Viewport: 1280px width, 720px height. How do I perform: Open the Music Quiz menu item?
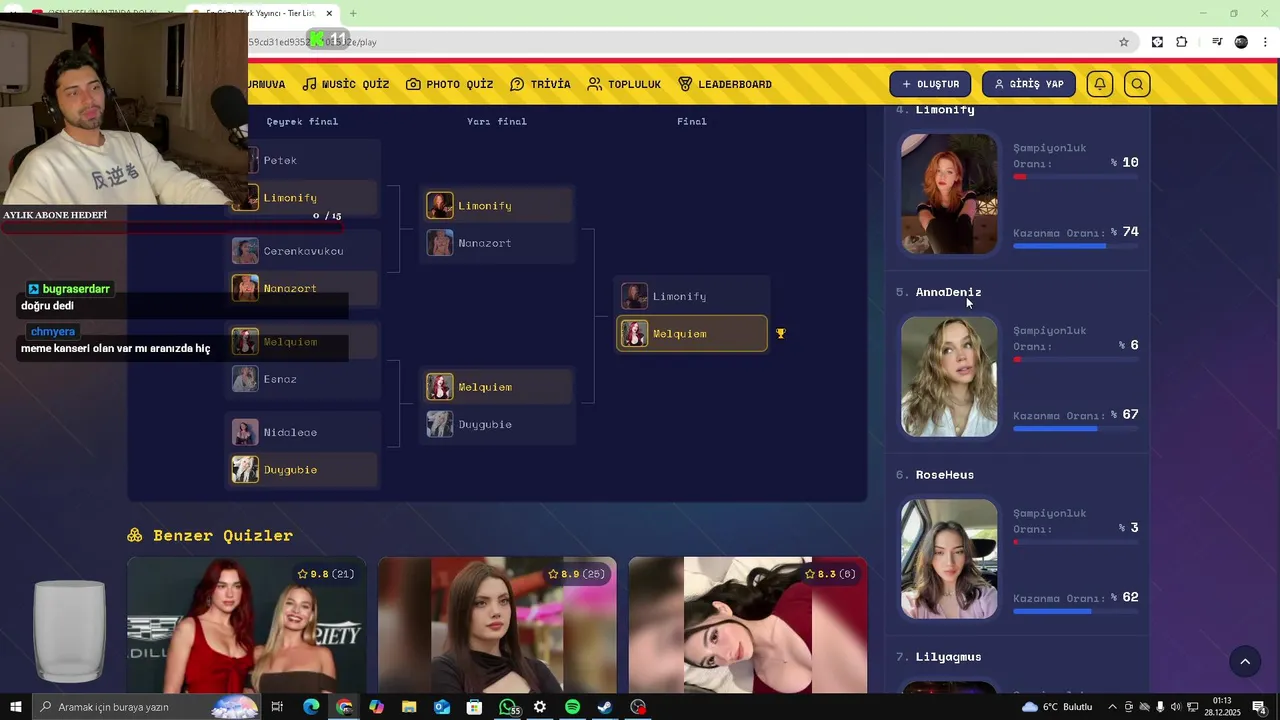(346, 84)
